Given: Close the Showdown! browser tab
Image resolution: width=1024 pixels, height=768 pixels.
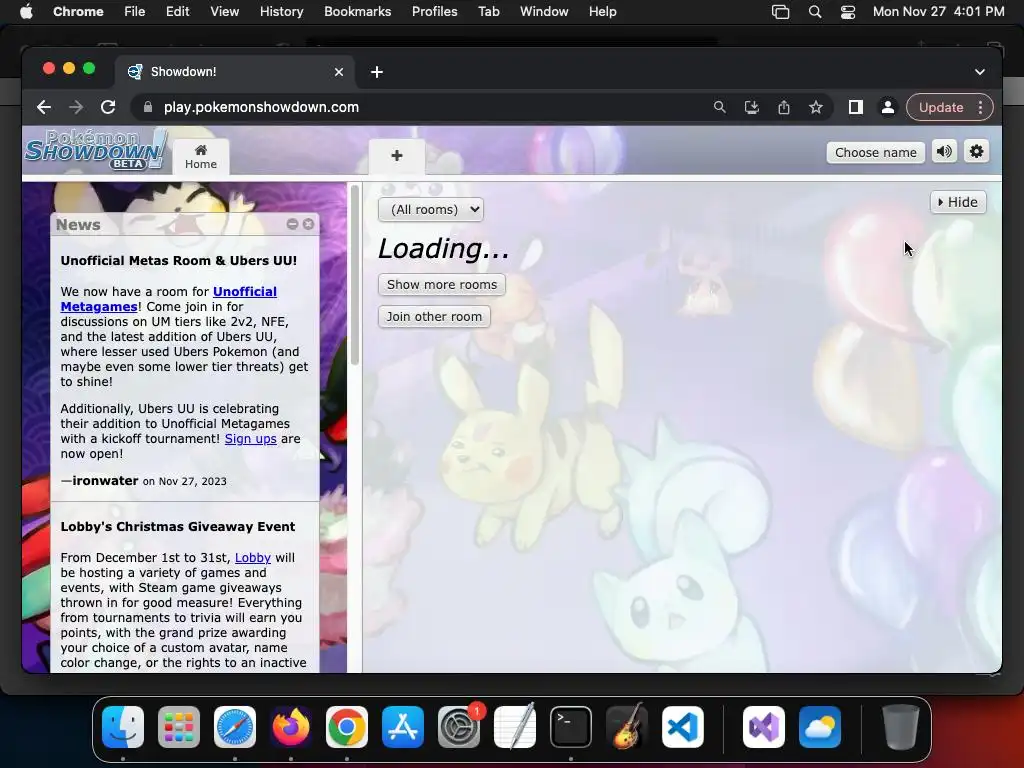Looking at the screenshot, I should 339,72.
